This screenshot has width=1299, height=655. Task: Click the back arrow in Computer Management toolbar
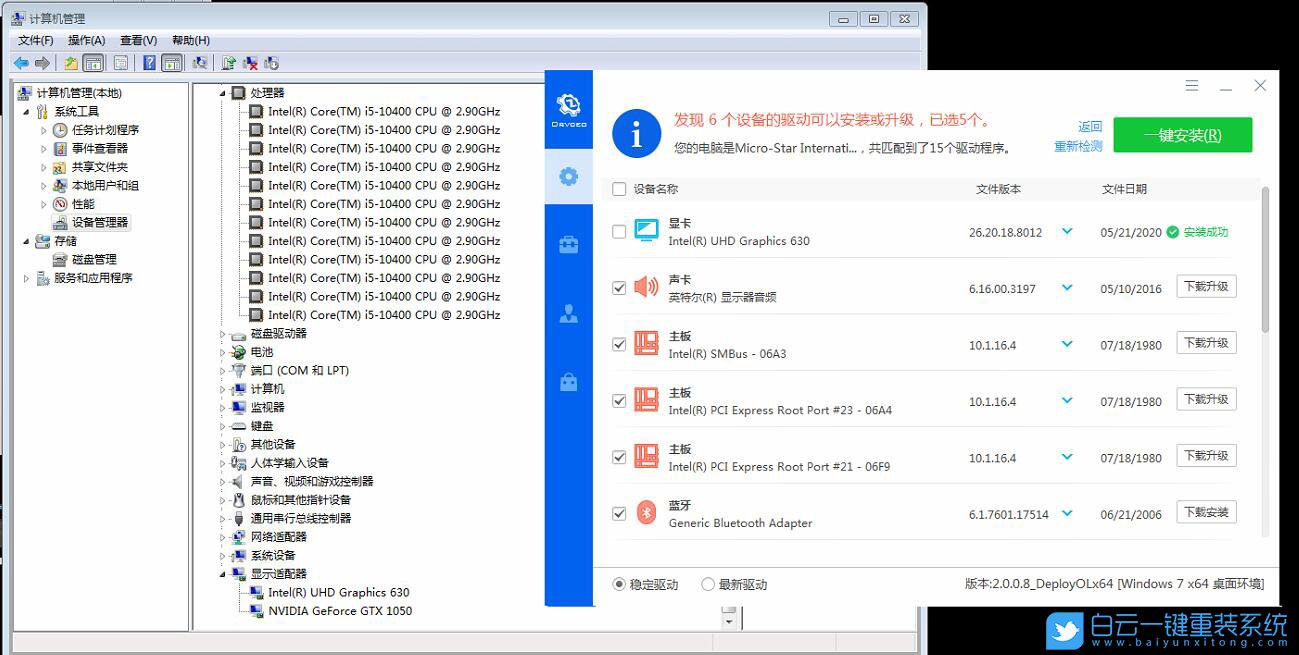click(x=21, y=62)
